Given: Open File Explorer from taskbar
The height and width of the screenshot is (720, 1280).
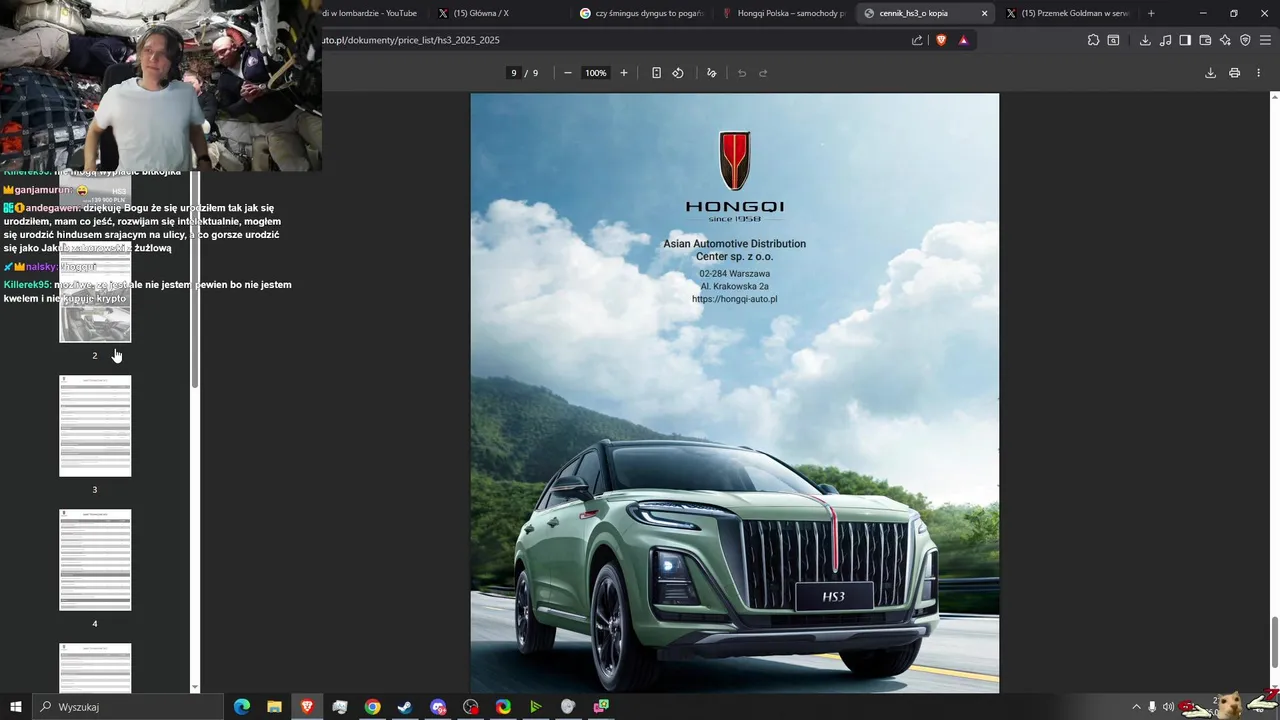Looking at the screenshot, I should click(x=274, y=707).
